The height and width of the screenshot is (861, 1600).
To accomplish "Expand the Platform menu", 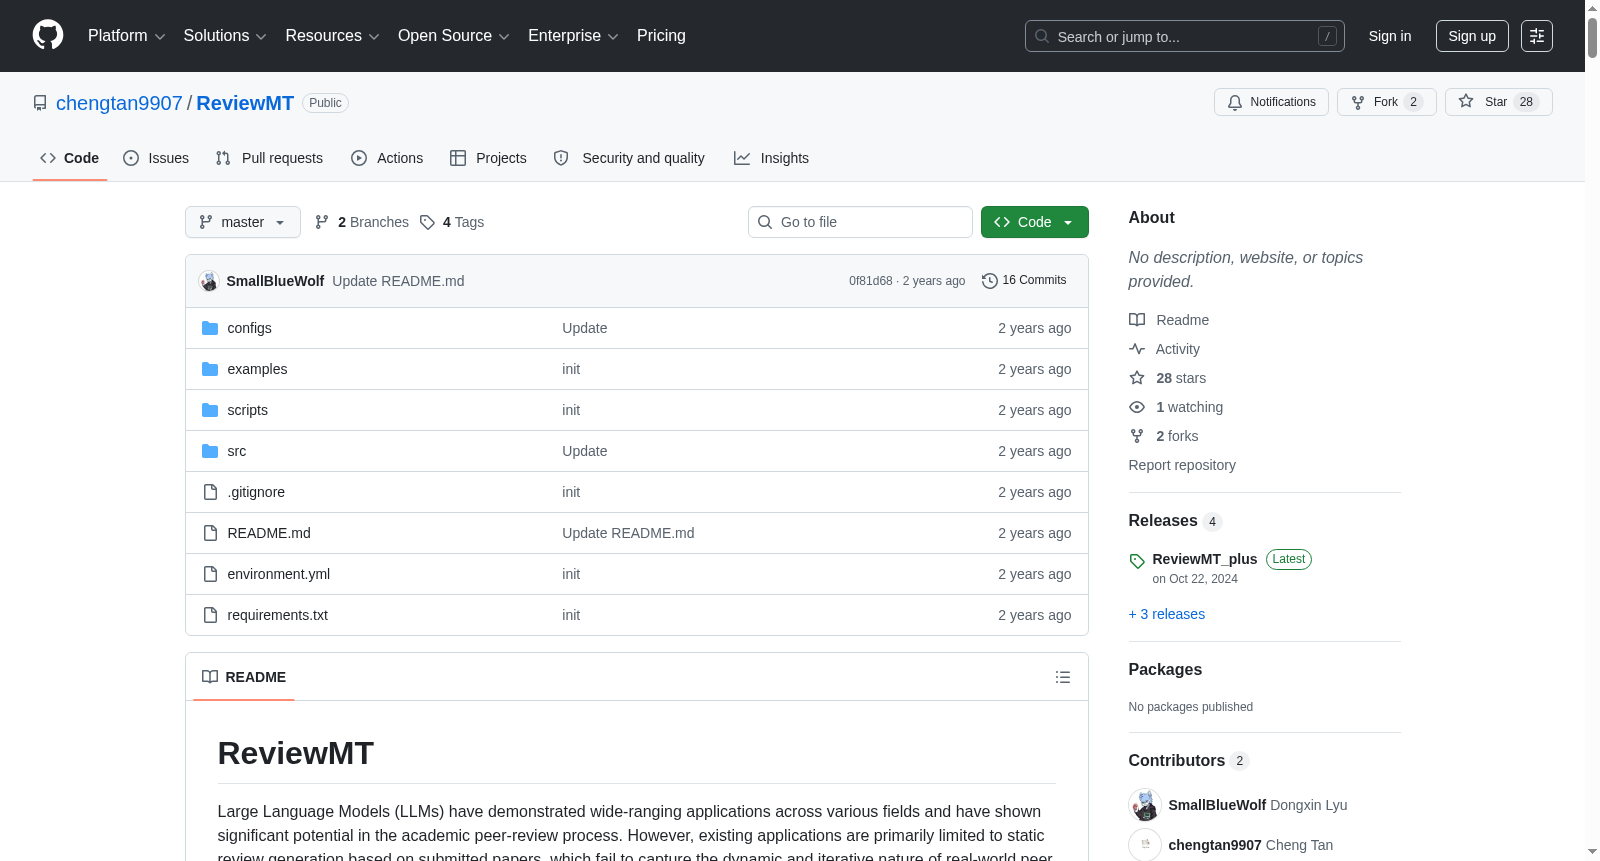I will [x=126, y=36].
